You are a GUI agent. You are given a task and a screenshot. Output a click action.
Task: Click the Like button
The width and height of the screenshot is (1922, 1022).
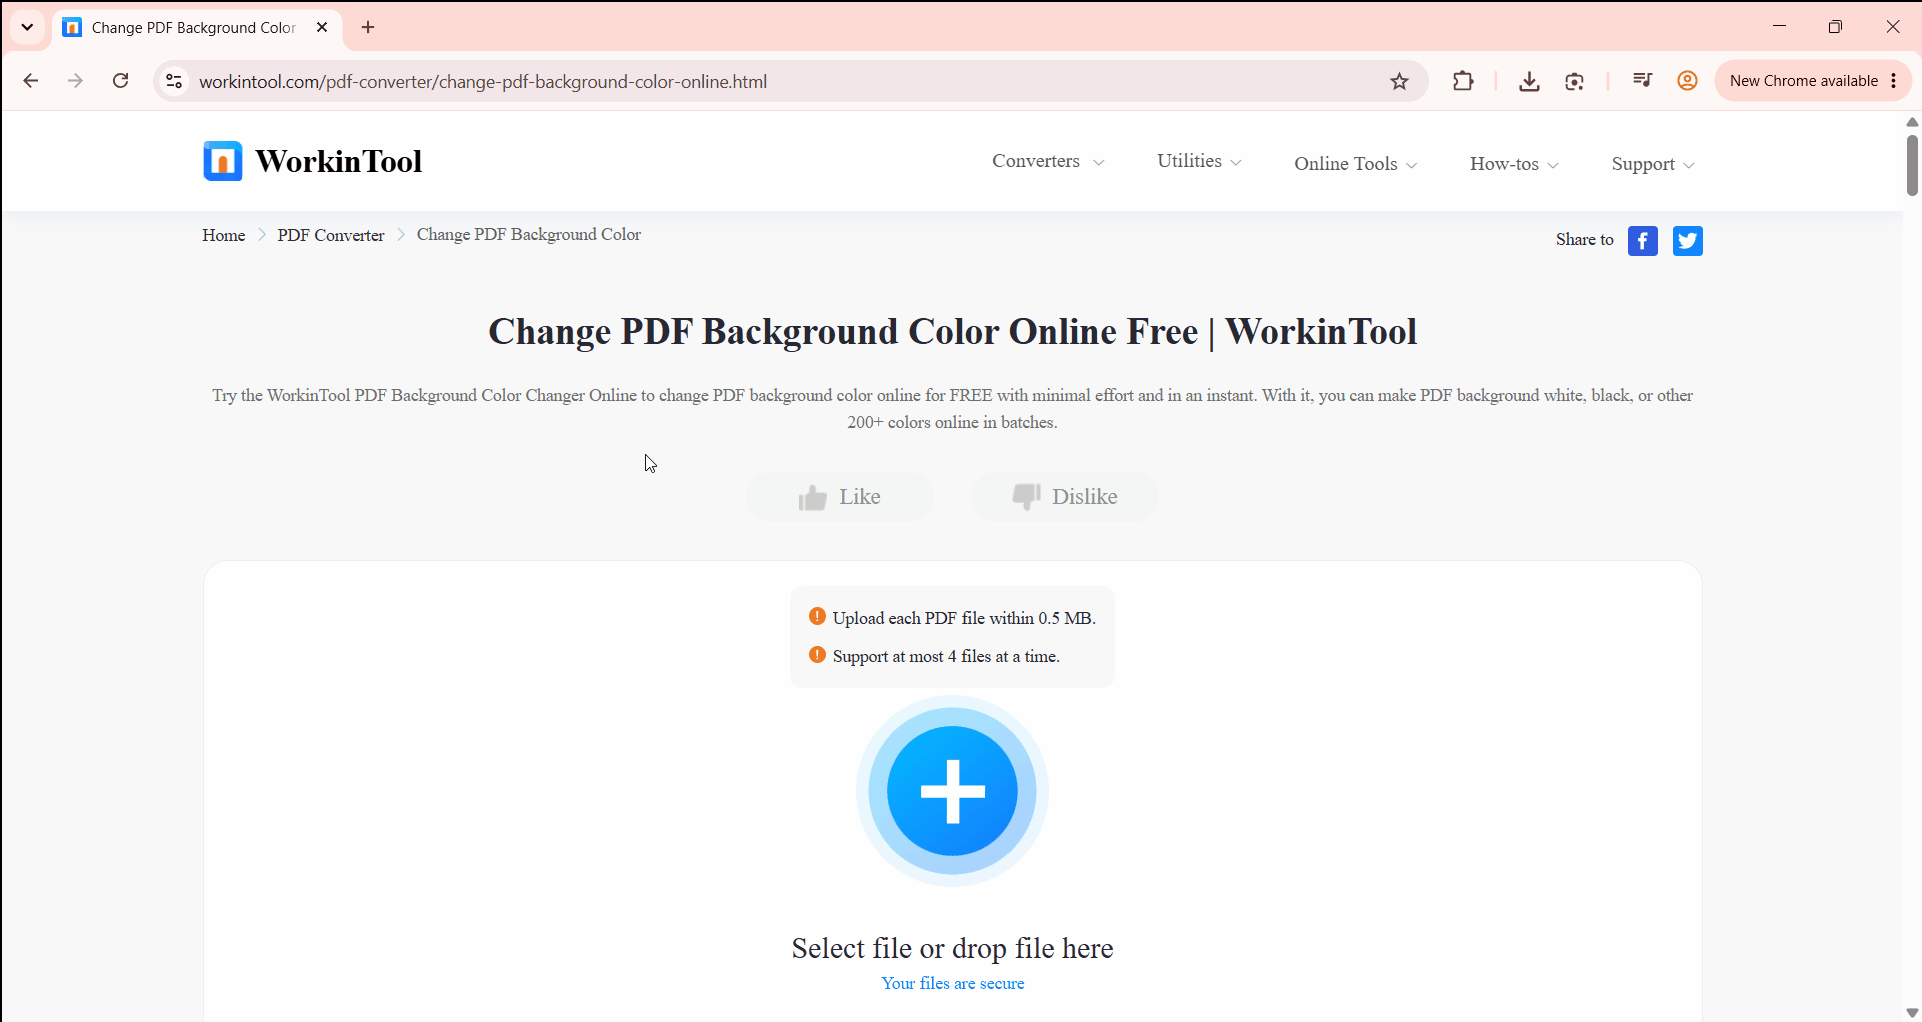[x=840, y=497]
